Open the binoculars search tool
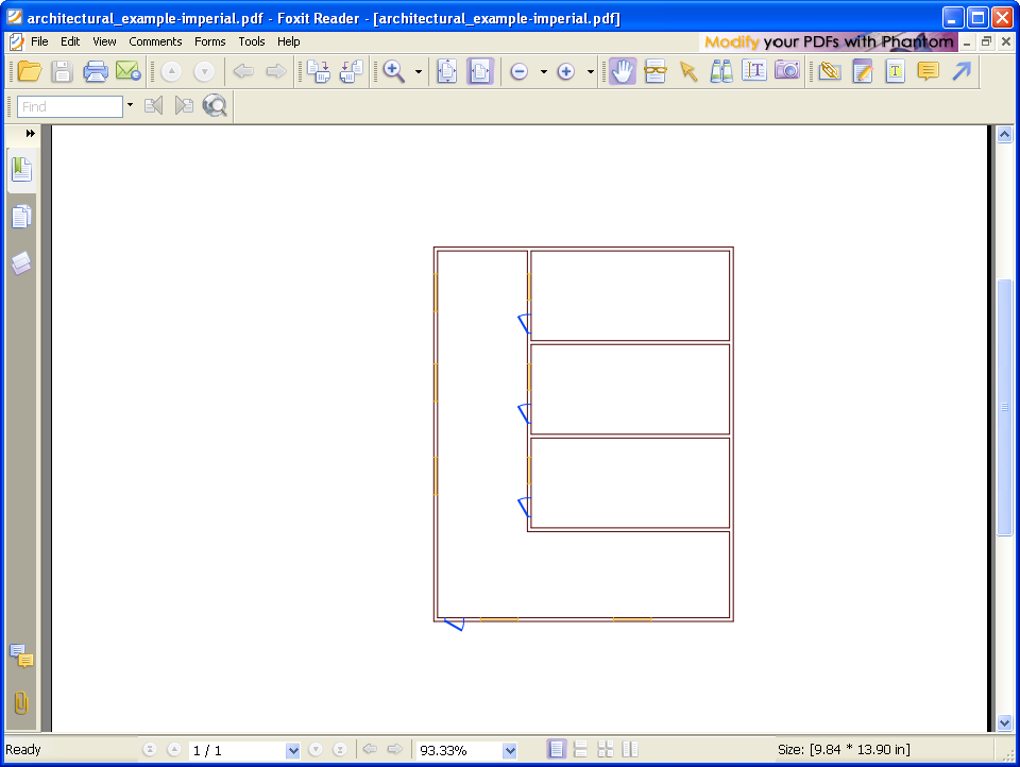Image resolution: width=1020 pixels, height=767 pixels. click(721, 71)
